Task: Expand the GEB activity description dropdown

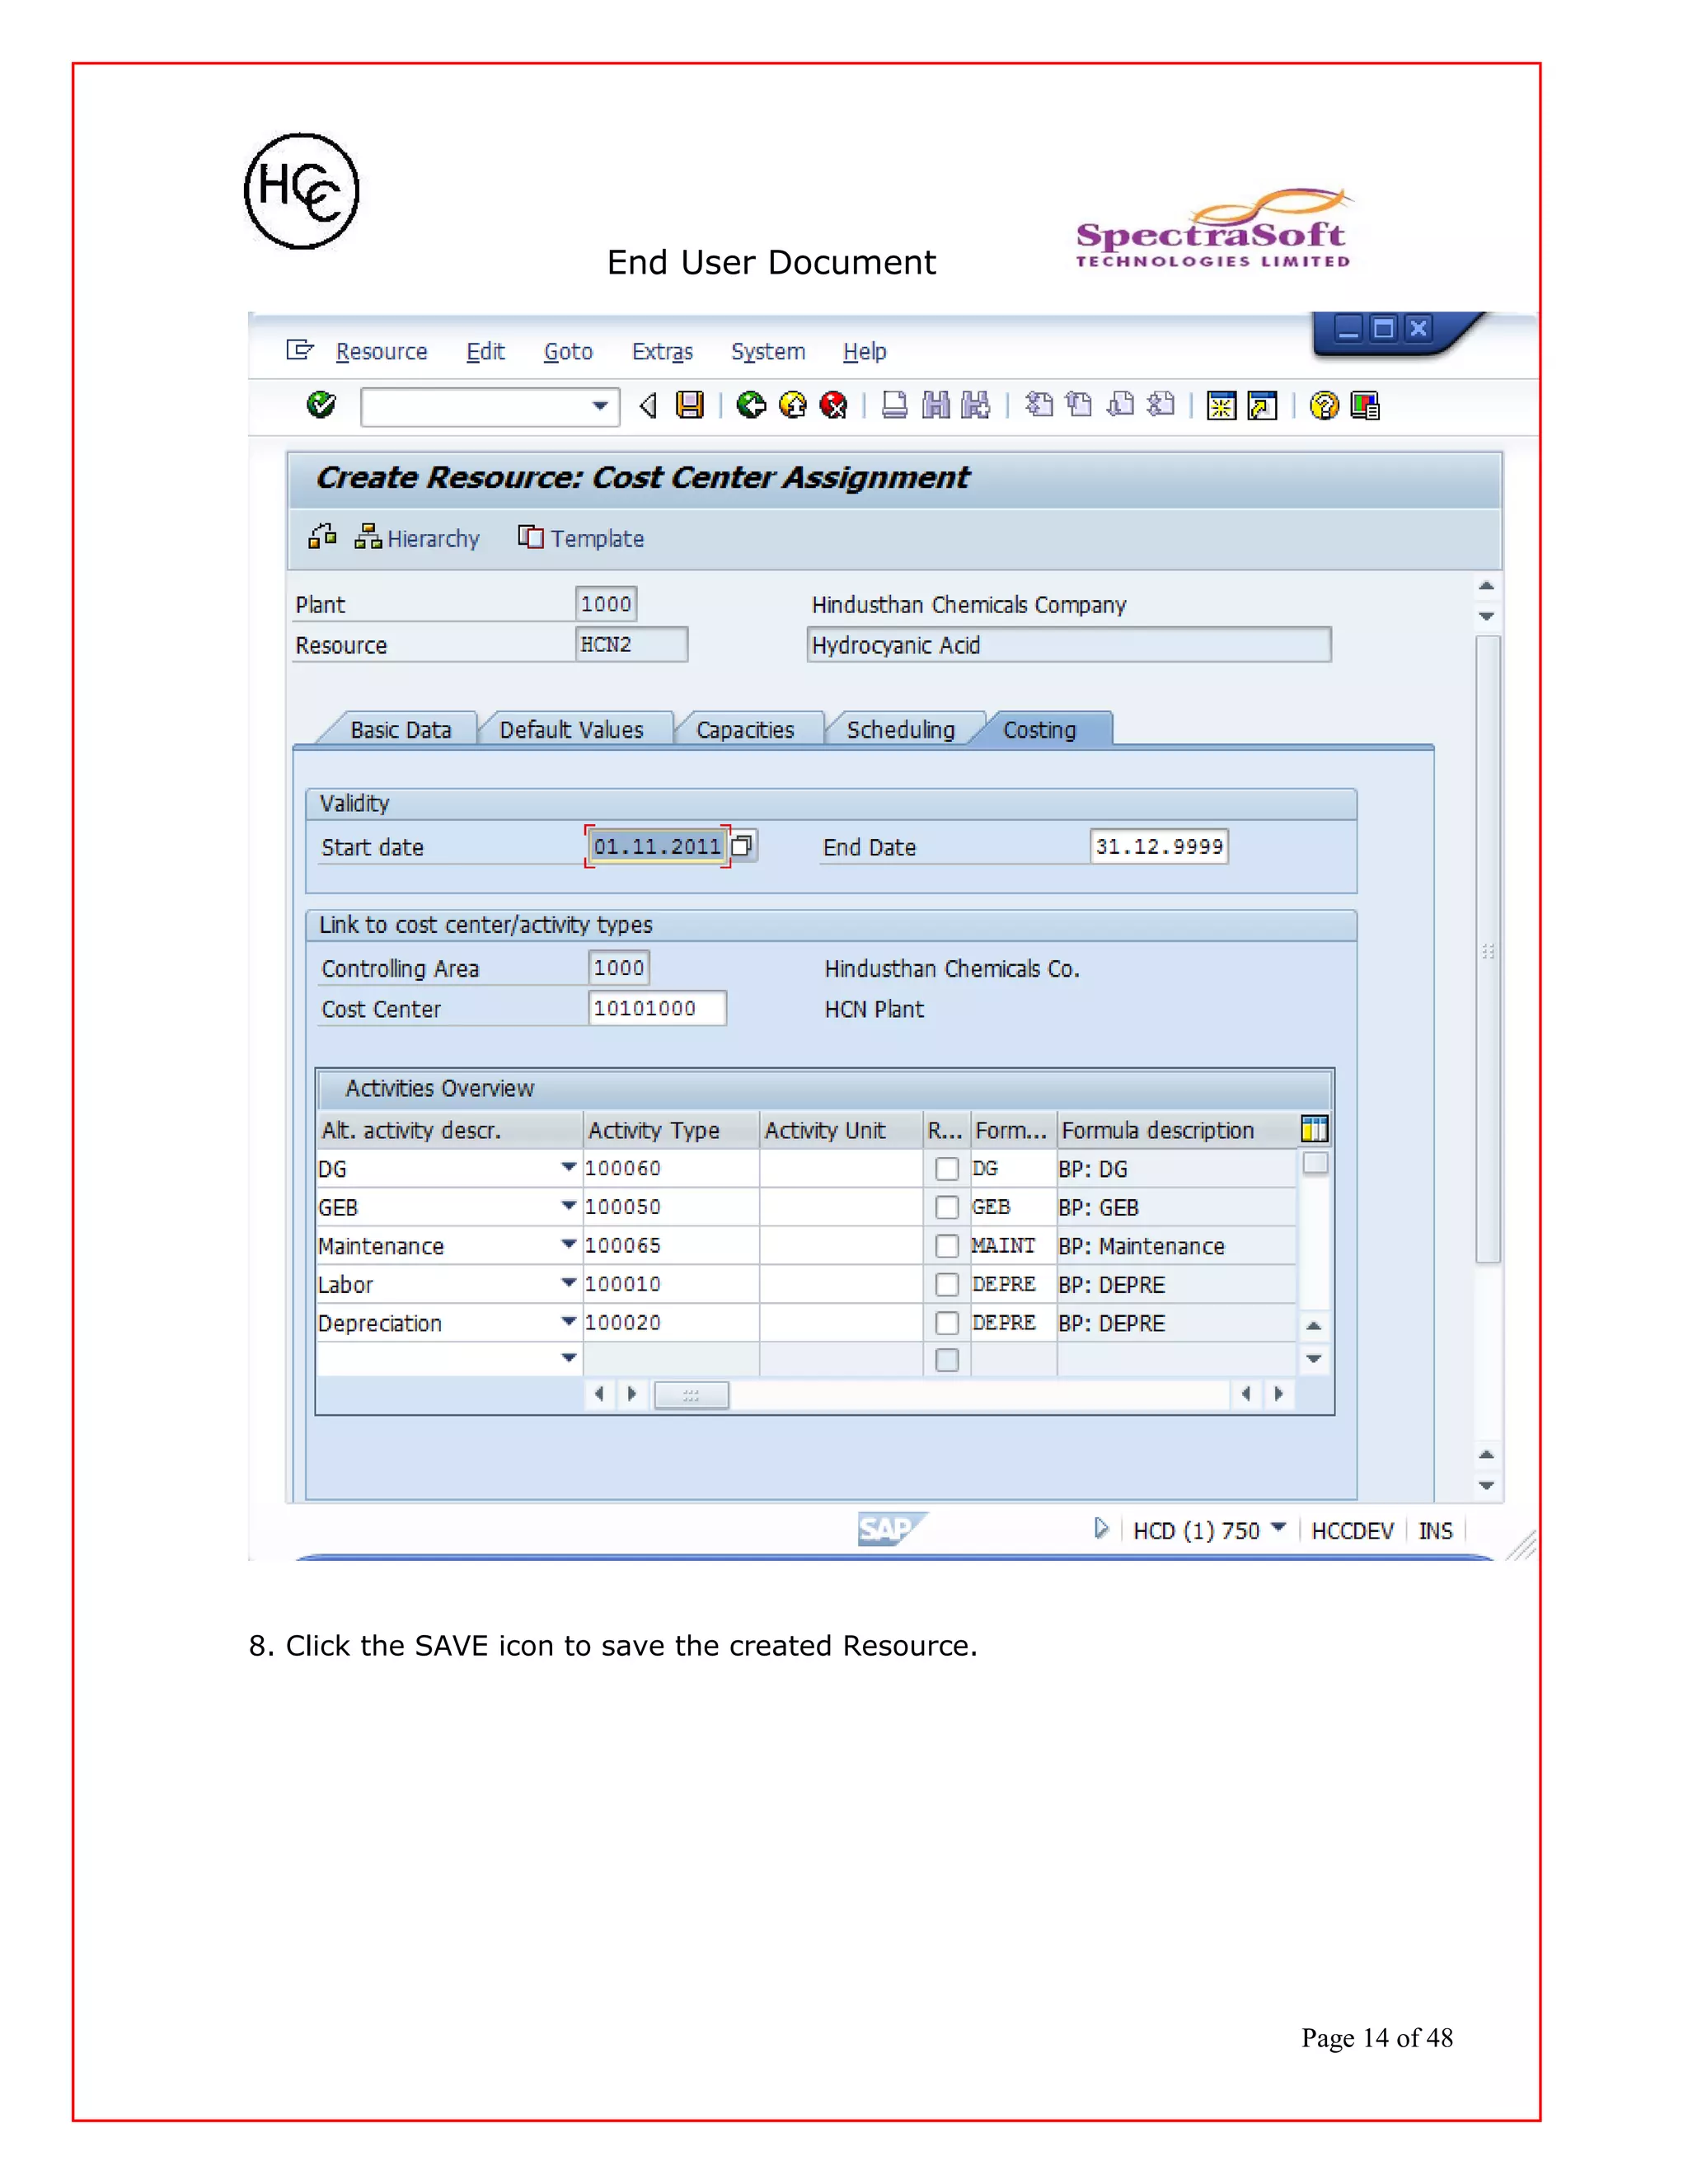Action: tap(568, 1206)
